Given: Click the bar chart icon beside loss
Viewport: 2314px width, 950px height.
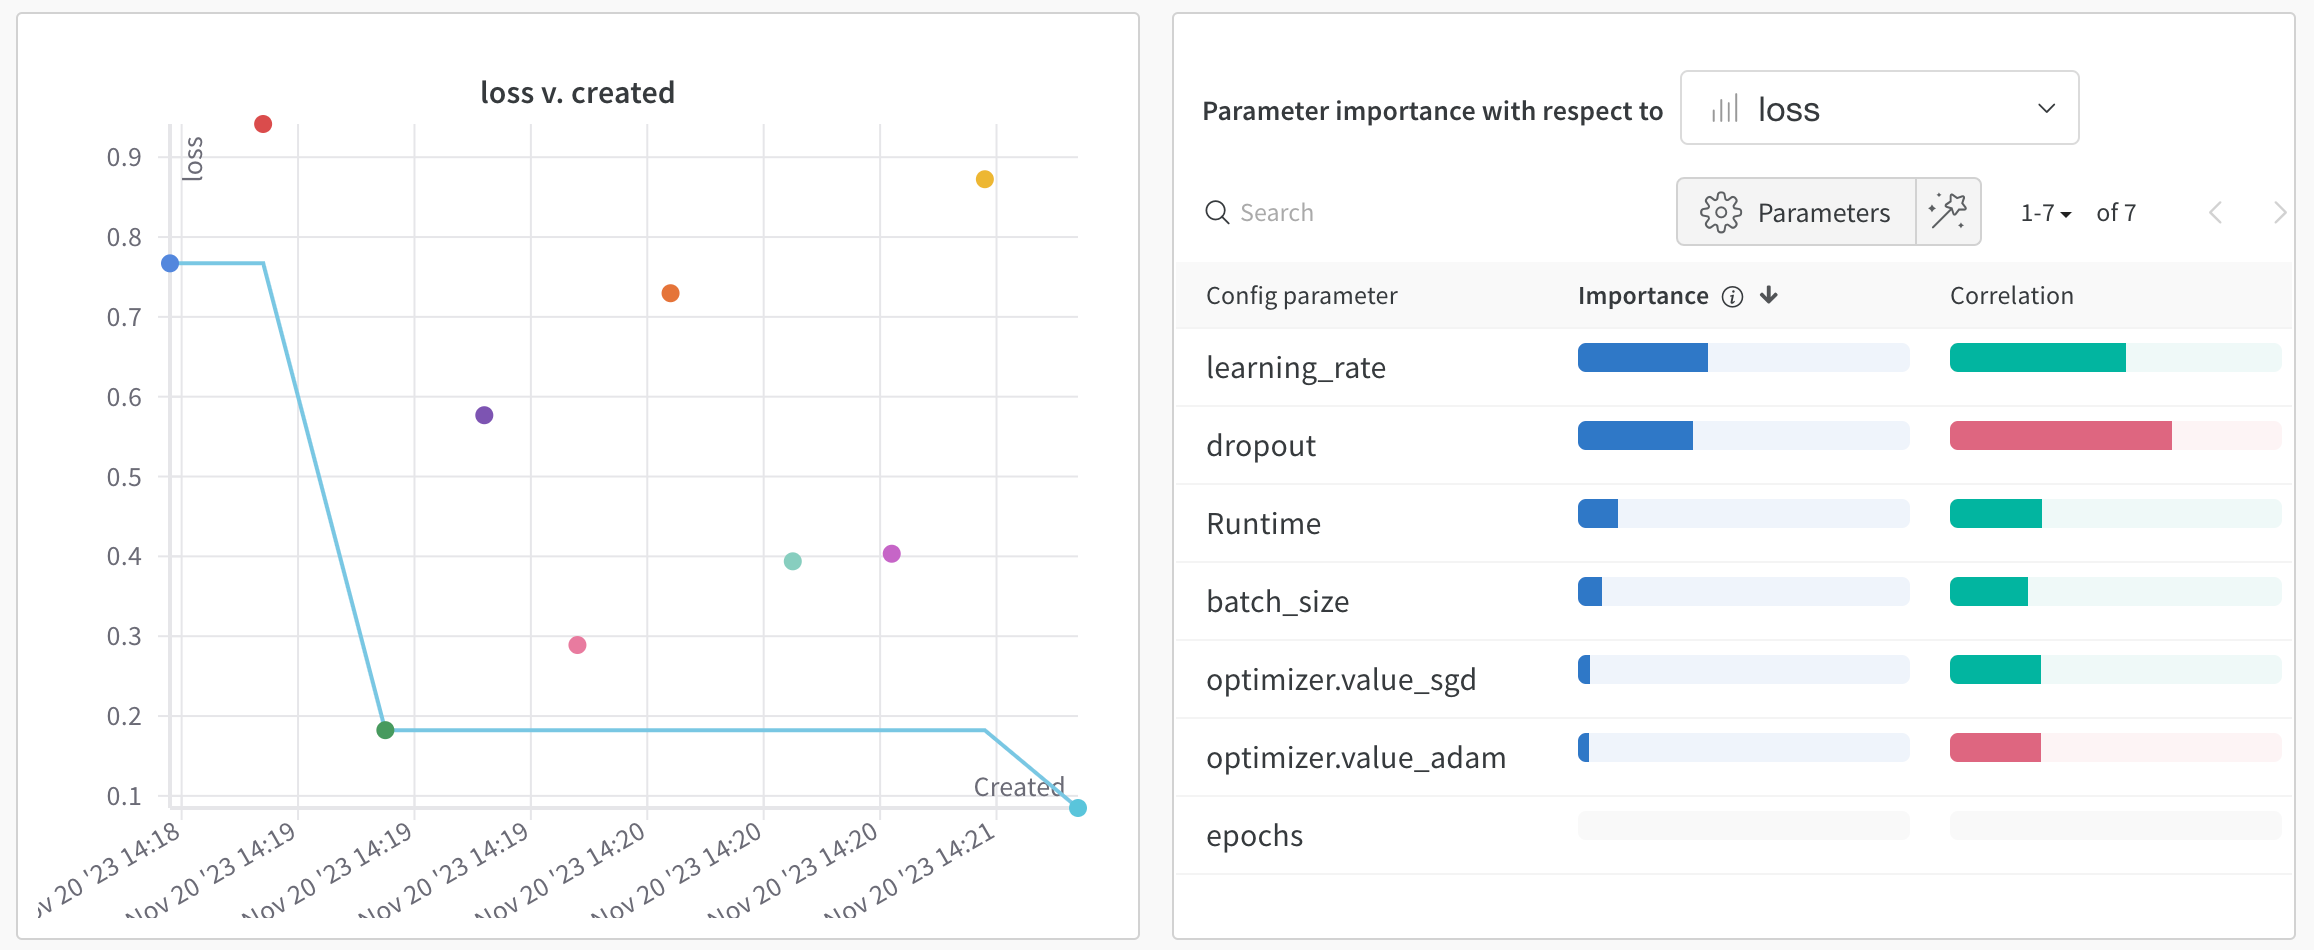Looking at the screenshot, I should pyautogui.click(x=1725, y=109).
